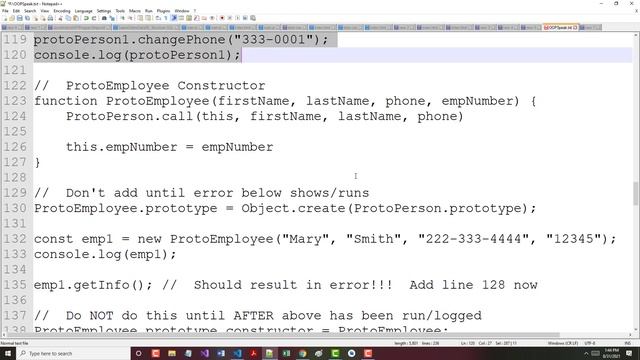Toggle the Document Map panel icon

(188, 18)
